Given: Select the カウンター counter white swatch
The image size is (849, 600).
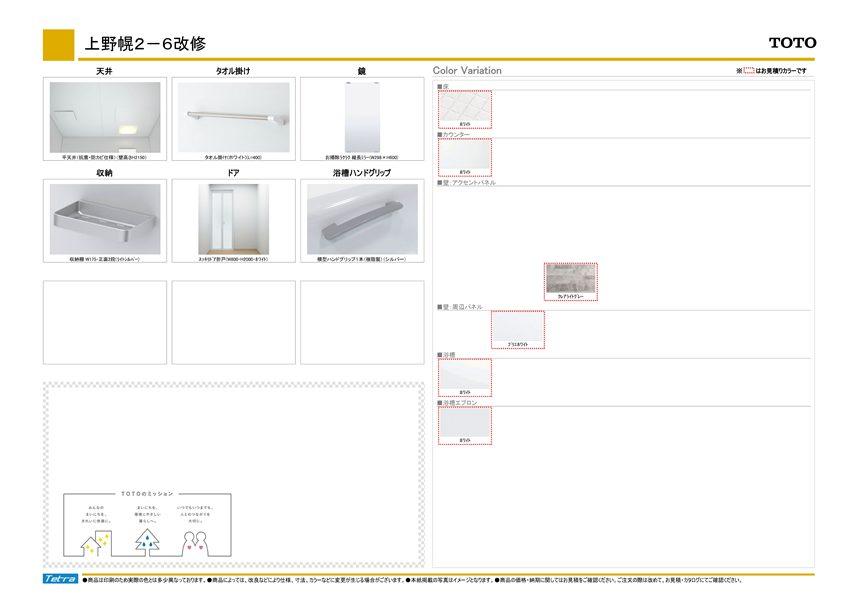Looking at the screenshot, I should click(x=465, y=157).
